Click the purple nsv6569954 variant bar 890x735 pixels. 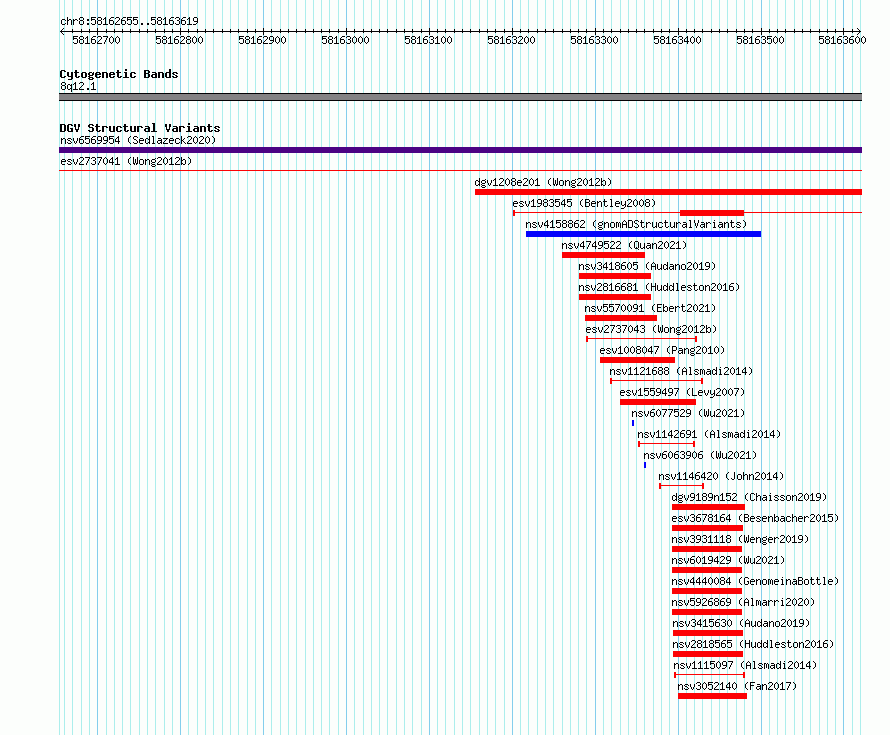pyautogui.click(x=460, y=150)
